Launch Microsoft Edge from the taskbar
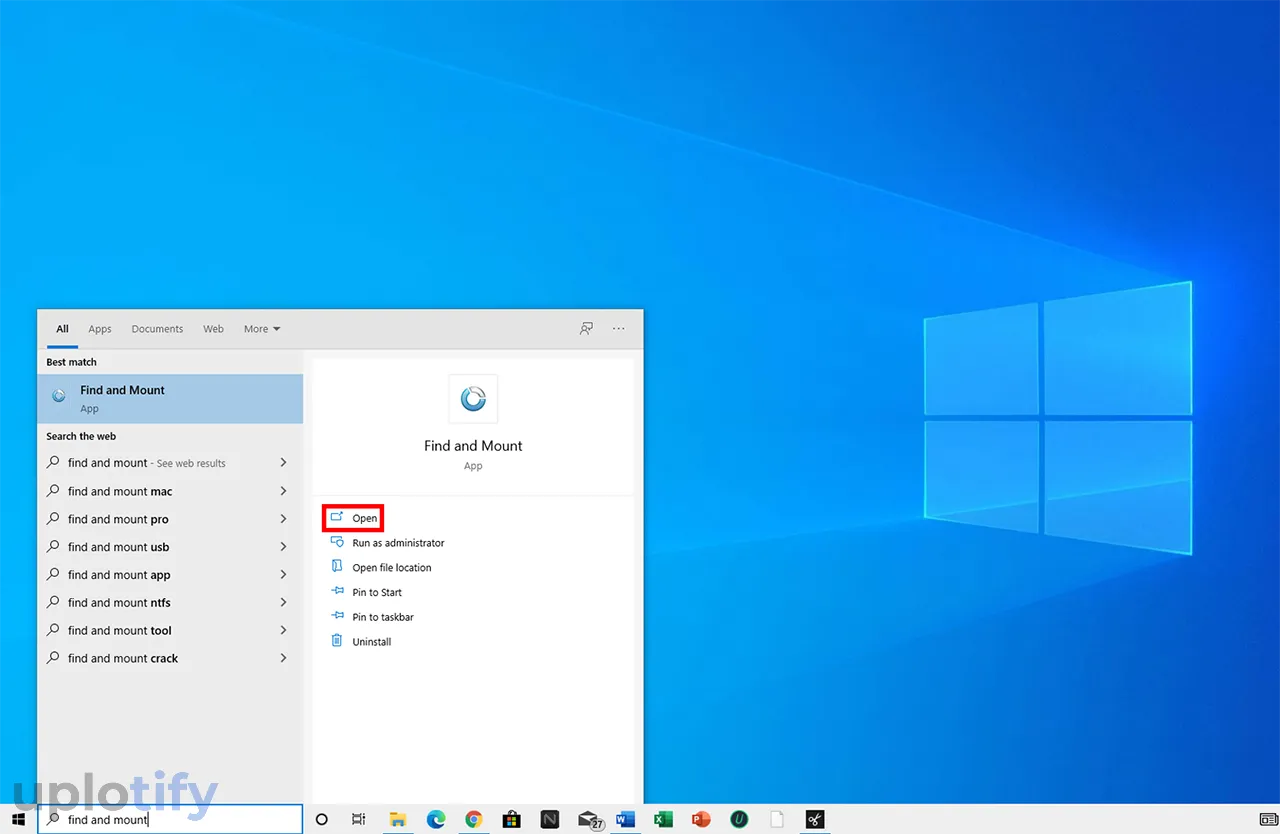 (436, 819)
